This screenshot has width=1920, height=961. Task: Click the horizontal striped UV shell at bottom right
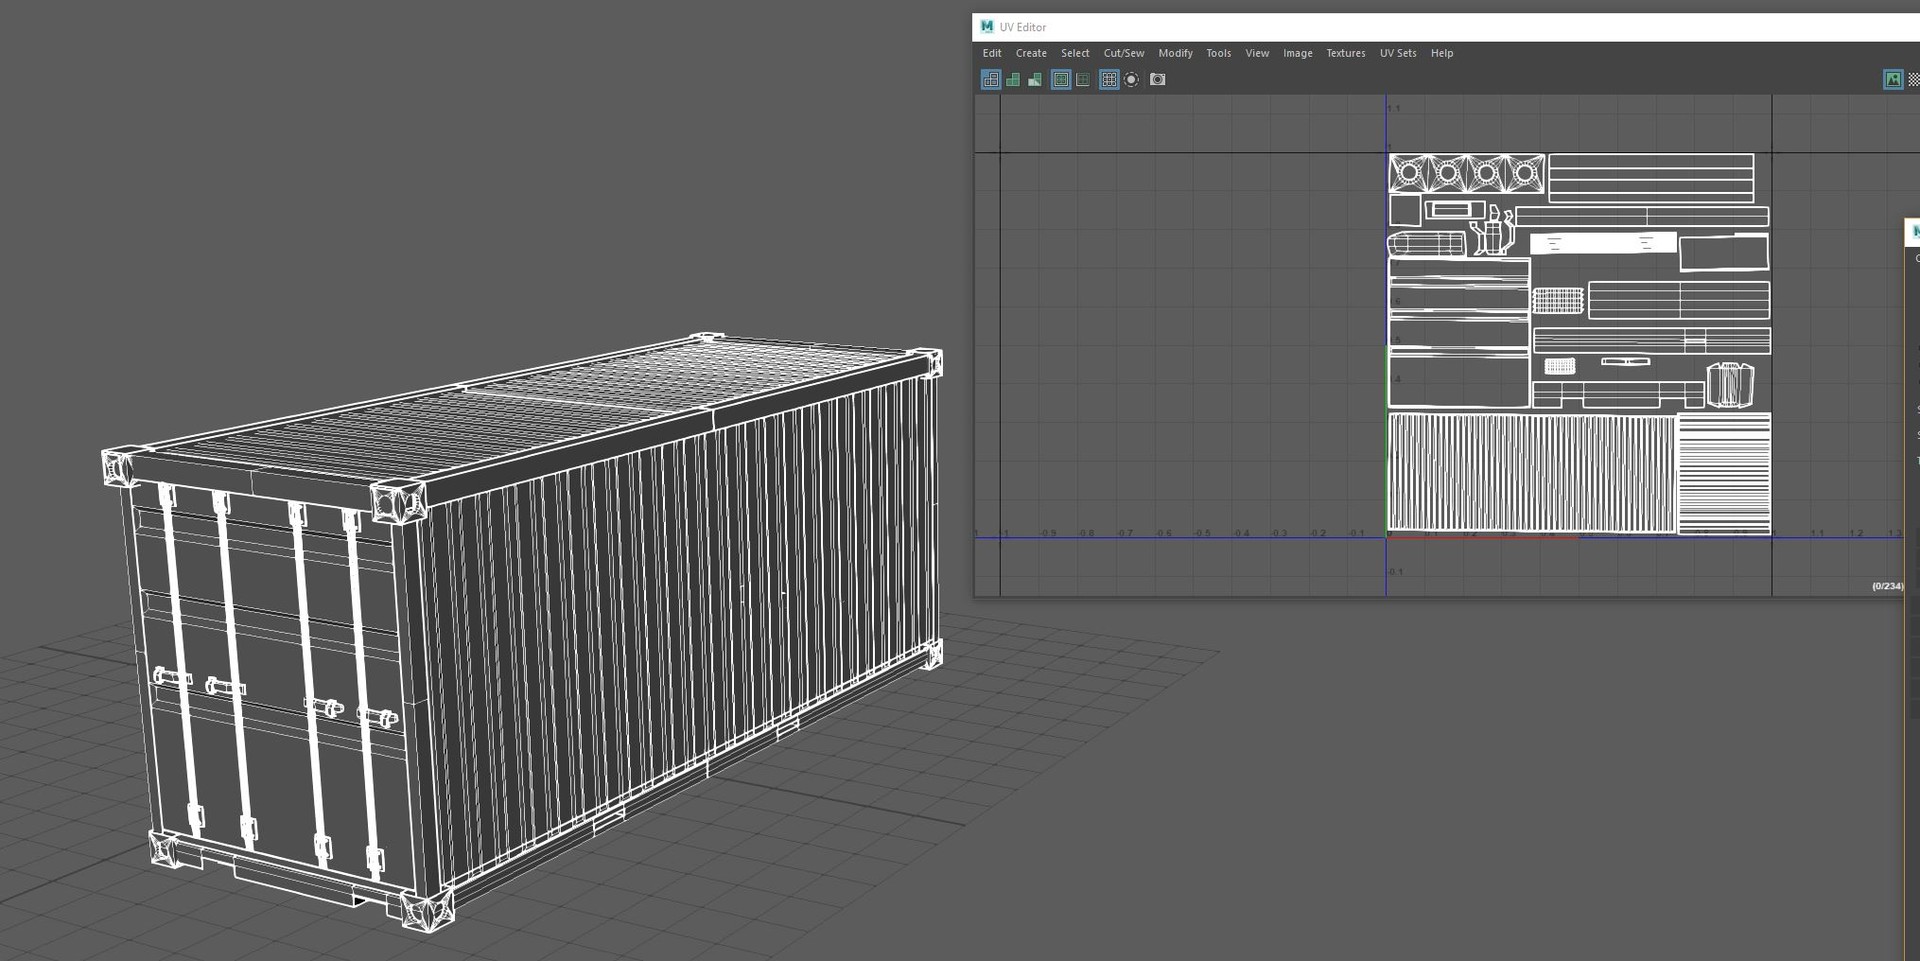point(1724,473)
